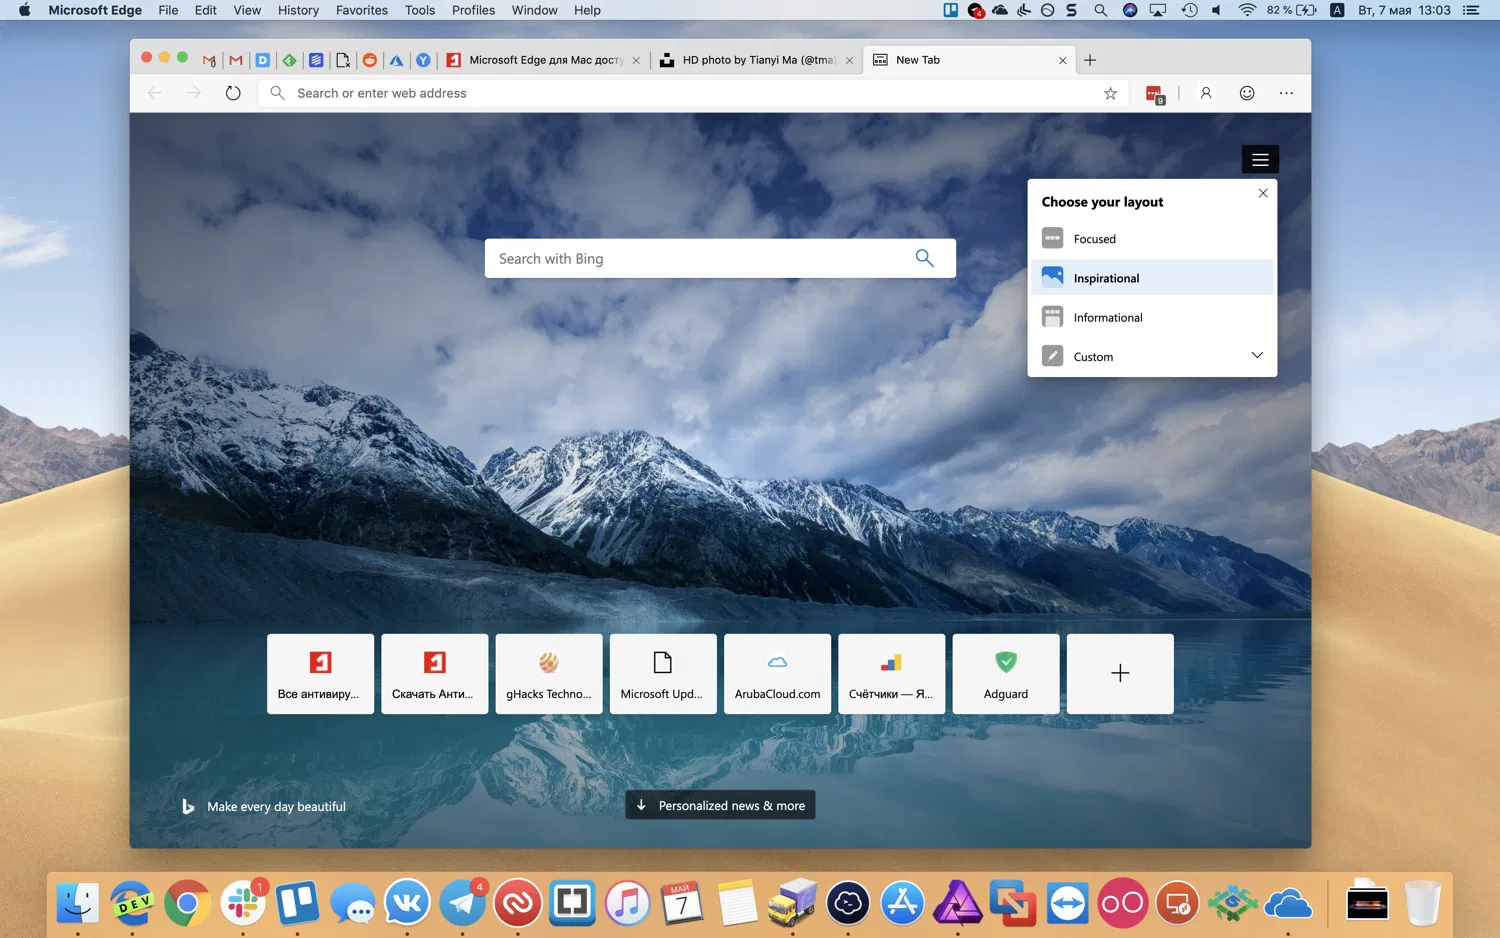Open the Settings and more menu
This screenshot has width=1500, height=938.
(1286, 93)
